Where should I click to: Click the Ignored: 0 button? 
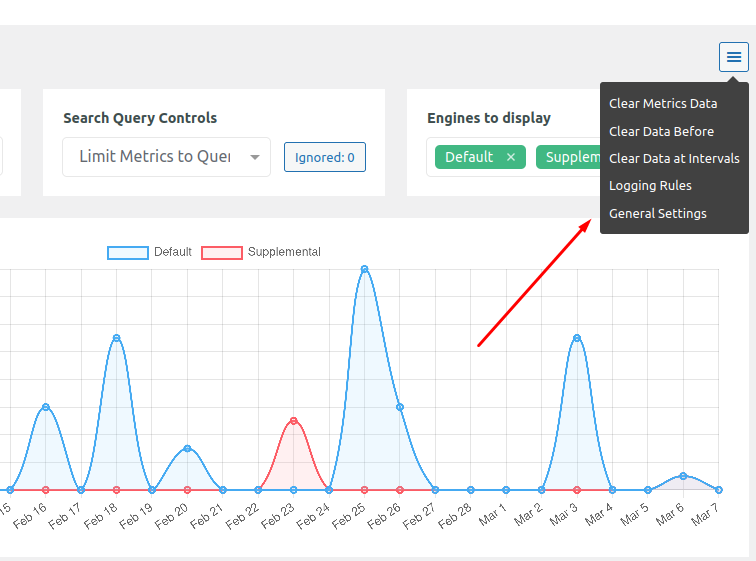click(x=324, y=157)
